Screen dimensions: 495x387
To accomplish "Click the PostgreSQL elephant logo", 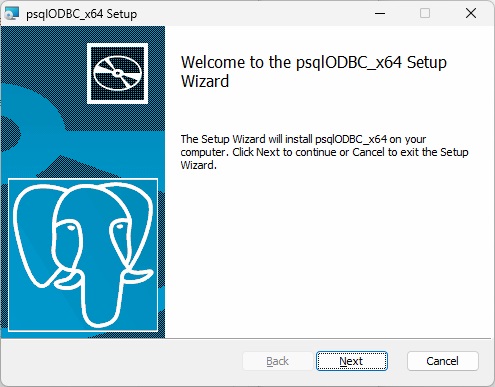I will tap(83, 255).
